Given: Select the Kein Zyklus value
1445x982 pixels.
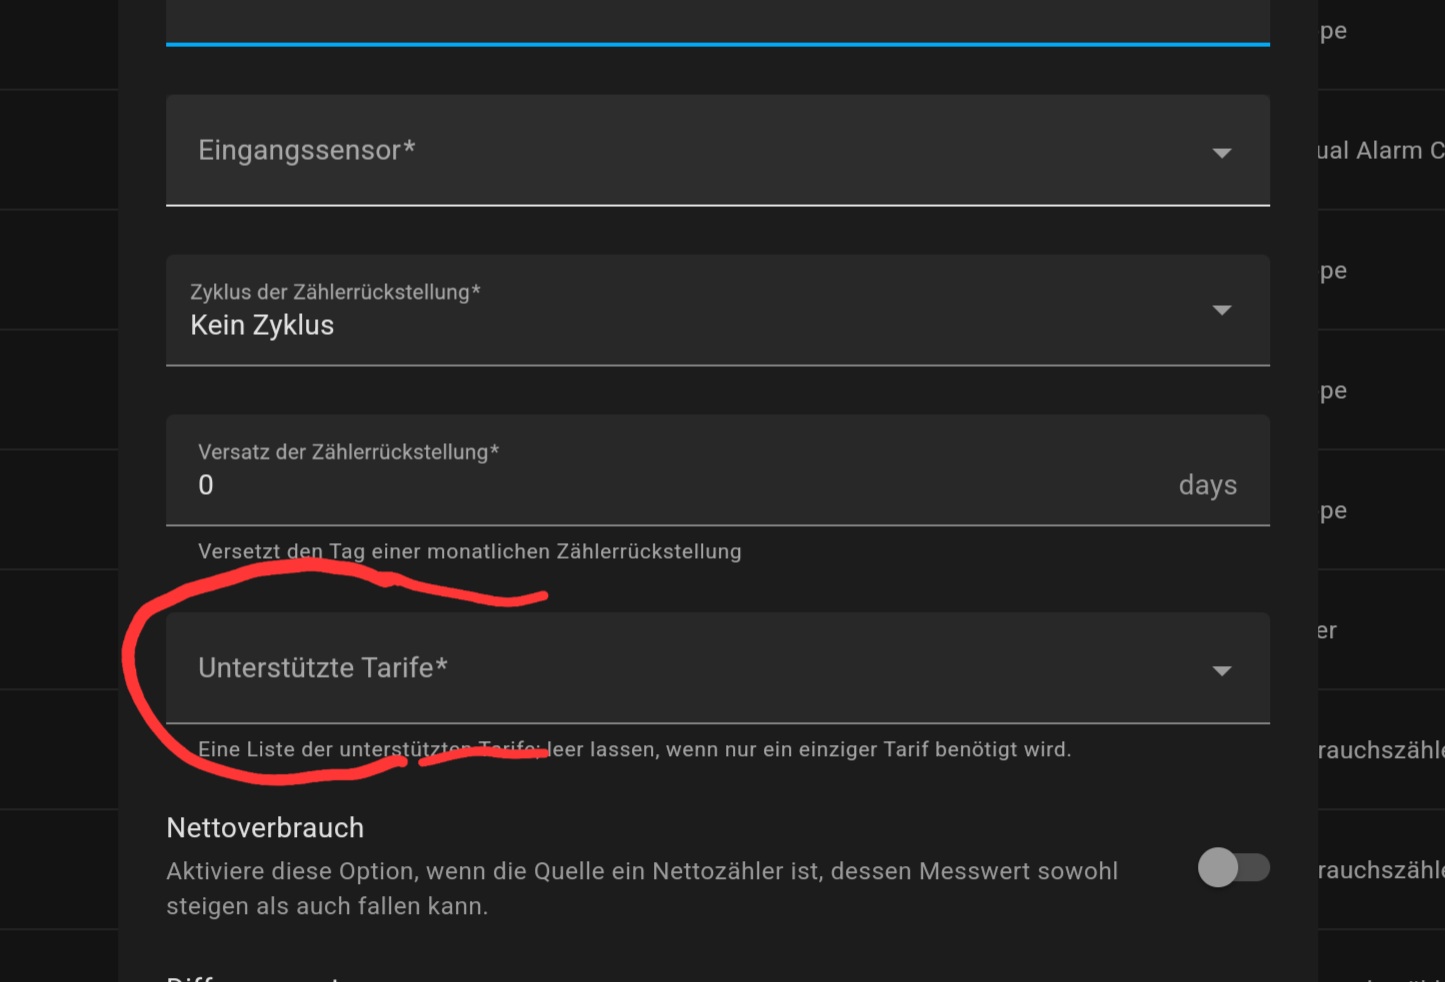Looking at the screenshot, I should tap(262, 325).
